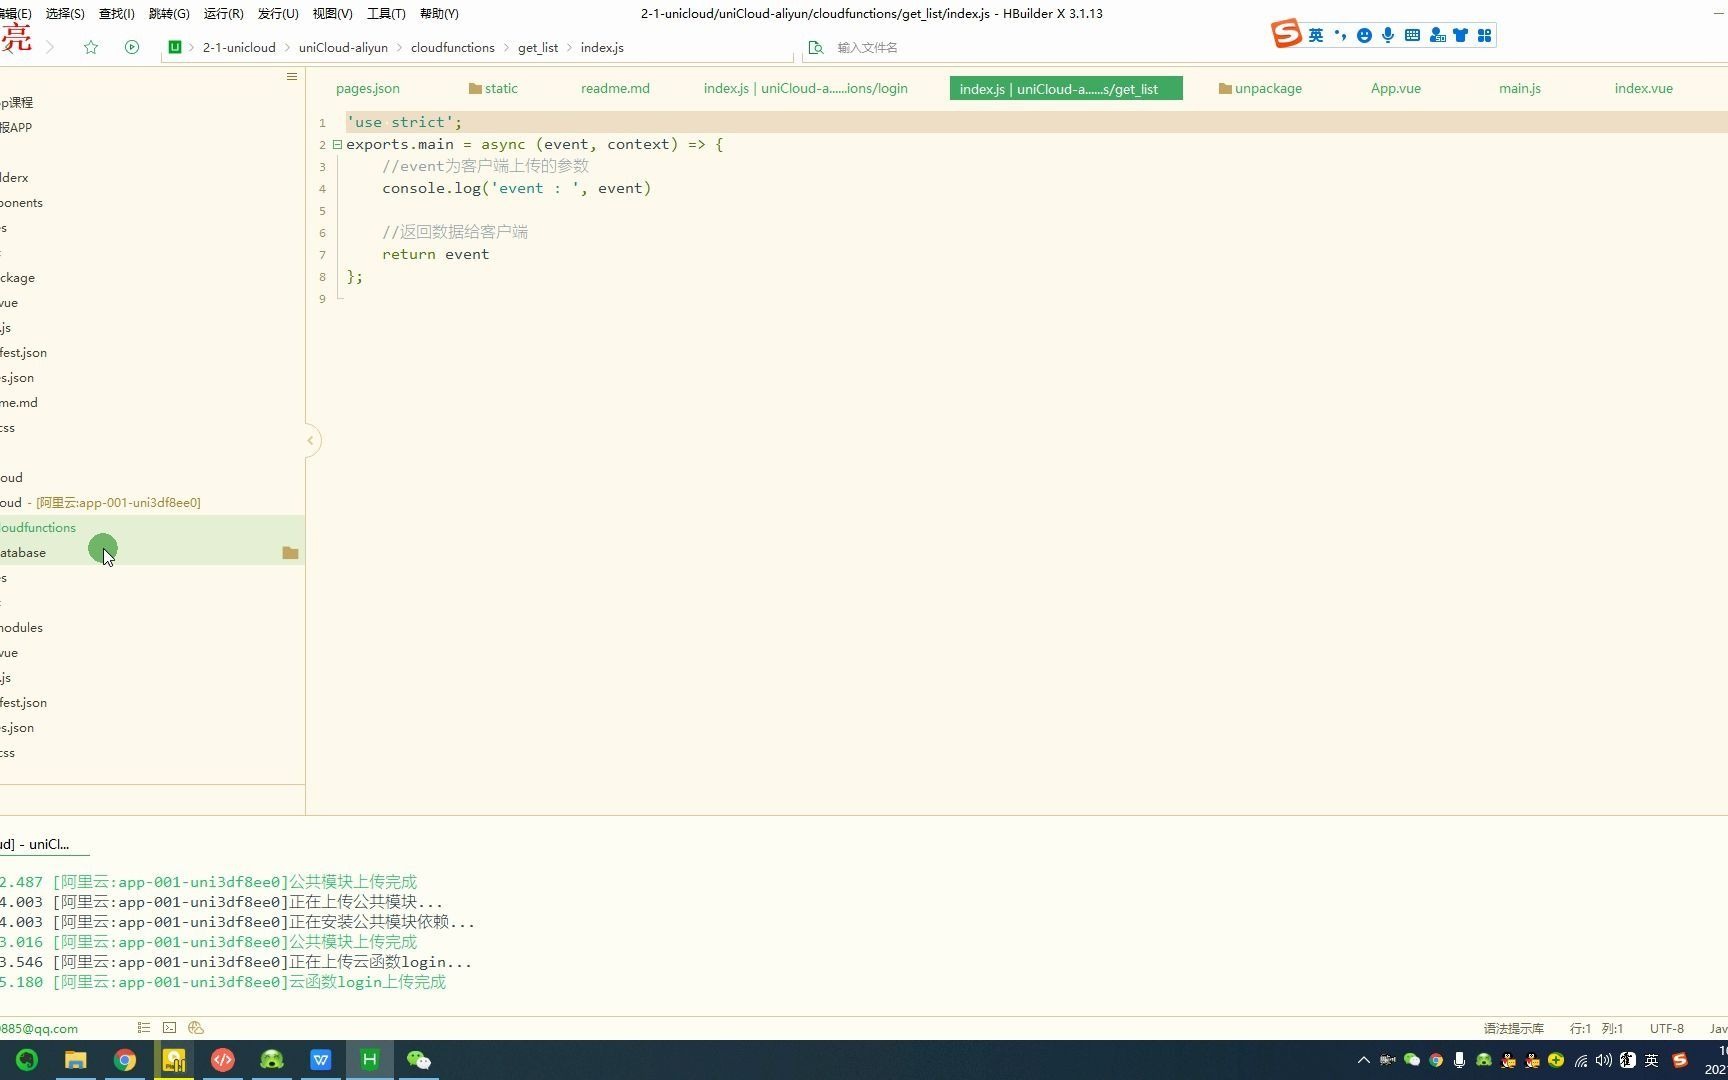Click the file search icon beside the filename box

pyautogui.click(x=816, y=47)
